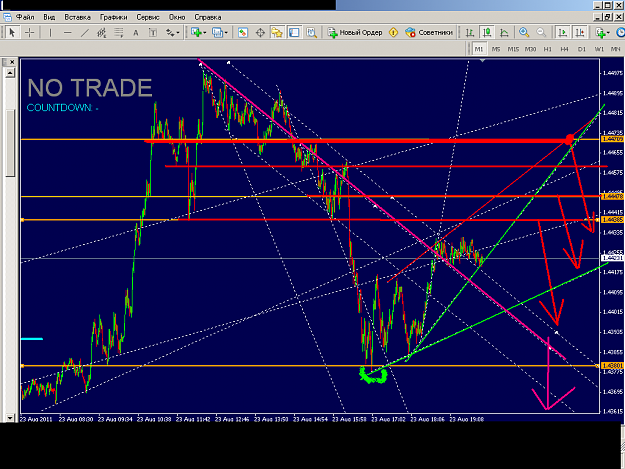Expand the Indicators dropdown arrow

pos(608,33)
